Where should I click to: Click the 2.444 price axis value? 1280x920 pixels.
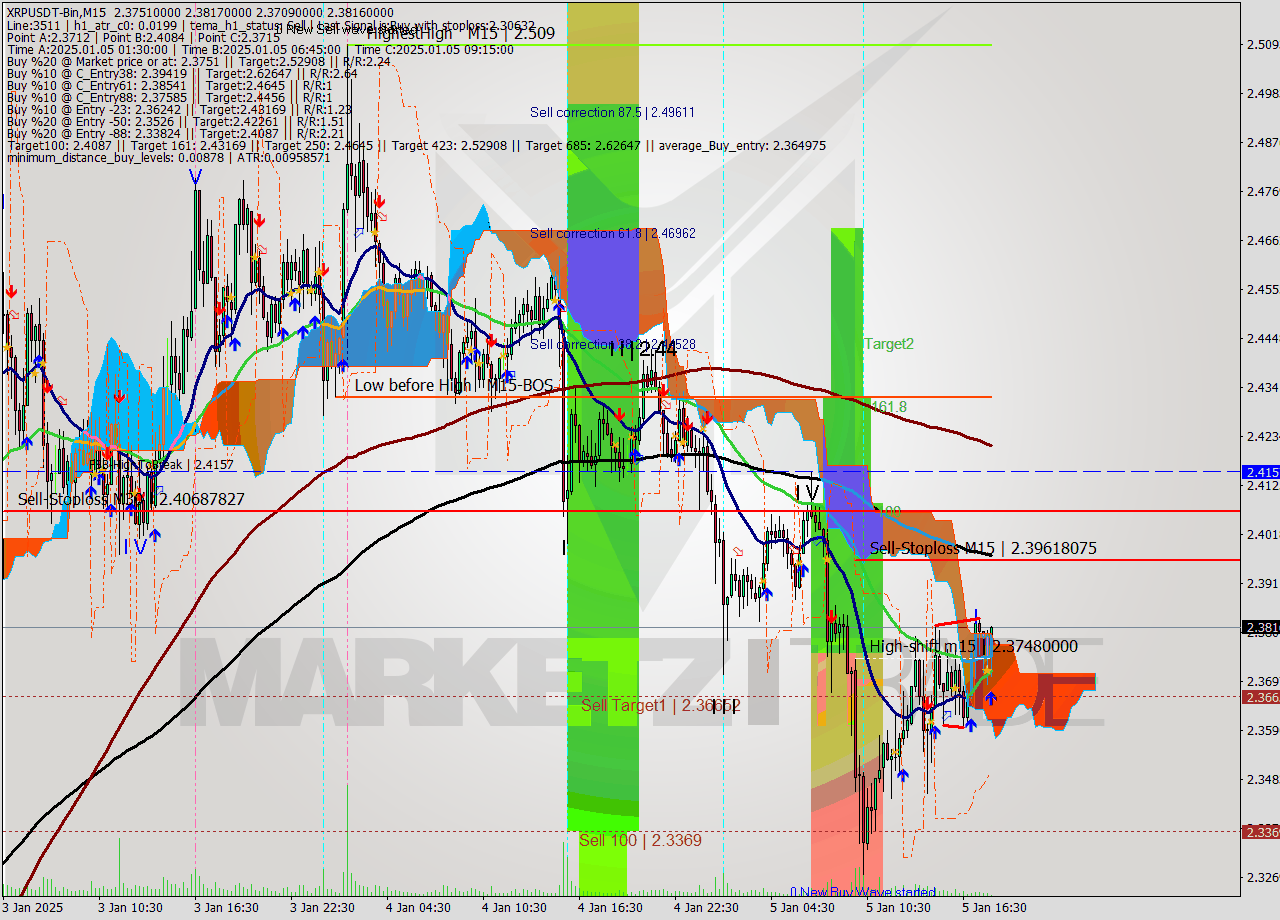1261,338
